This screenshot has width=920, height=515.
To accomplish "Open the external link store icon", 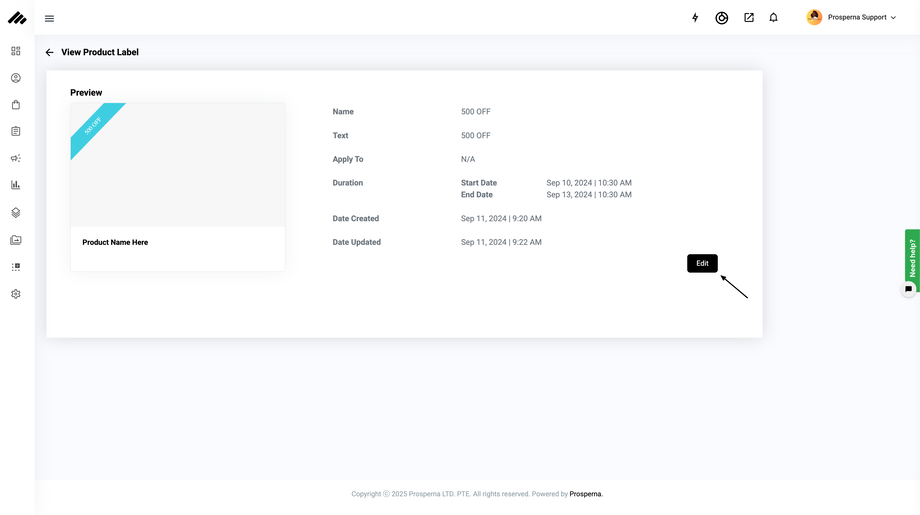I will coord(749,18).
